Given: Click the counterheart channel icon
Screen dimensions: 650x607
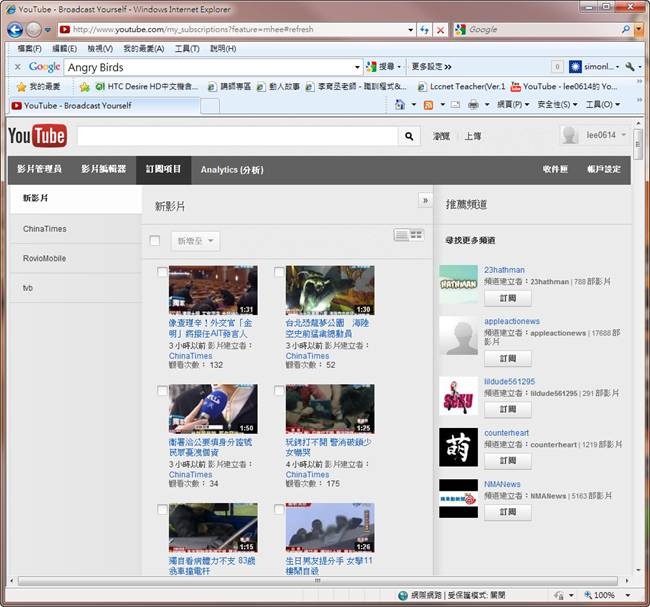Looking at the screenshot, I should click(x=458, y=447).
